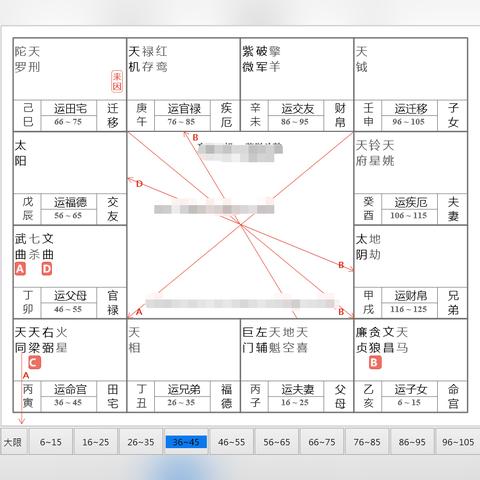Screen dimensions: 480x480
Task: Click the 运子女 palace label
Action: coord(411,390)
